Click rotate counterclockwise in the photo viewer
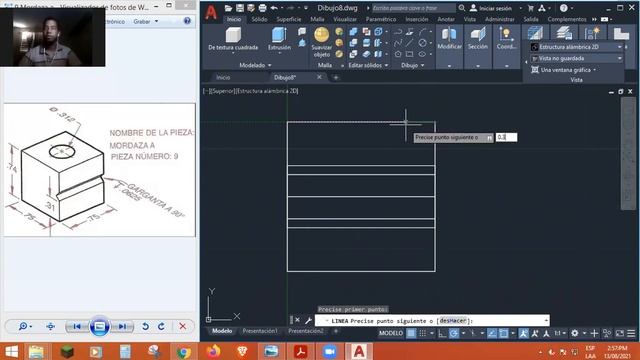This screenshot has width=640, height=360. (x=145, y=327)
